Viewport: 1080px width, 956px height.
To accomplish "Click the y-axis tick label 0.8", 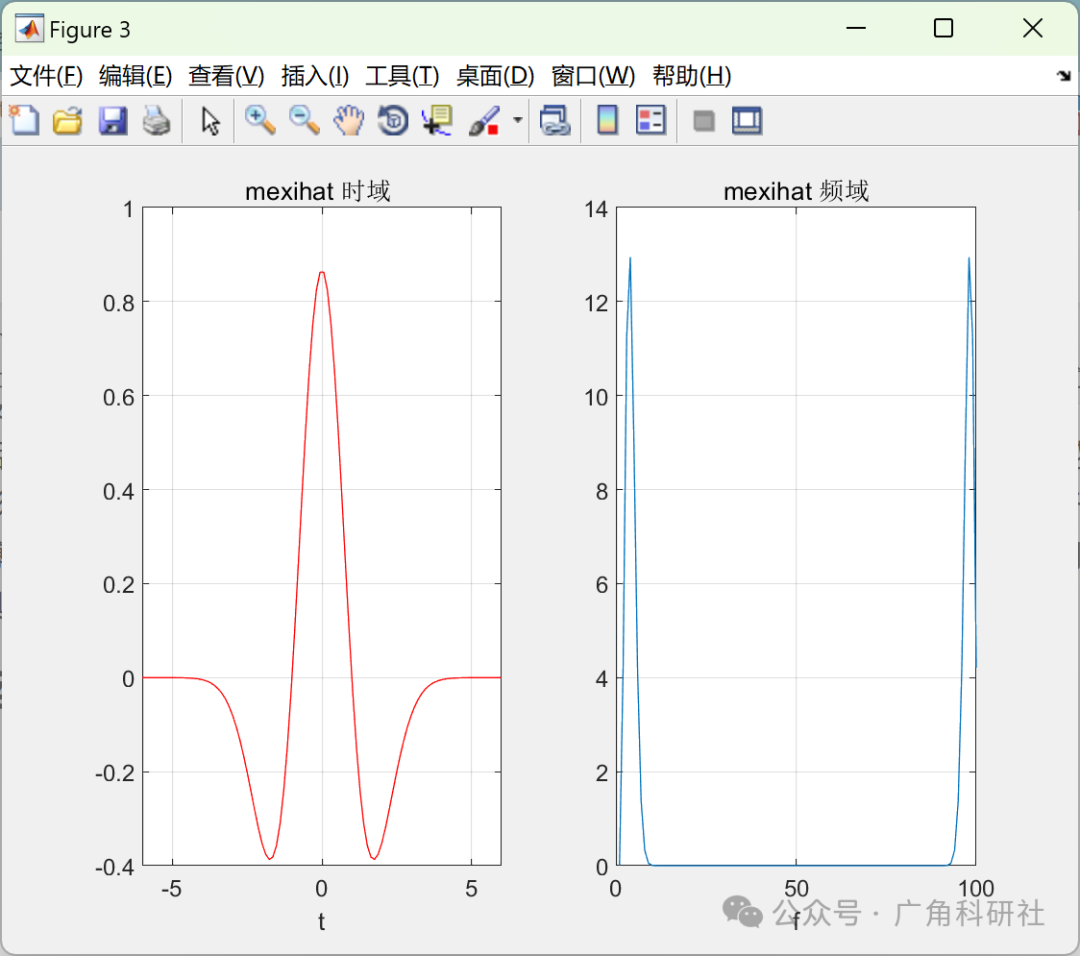I will point(118,303).
